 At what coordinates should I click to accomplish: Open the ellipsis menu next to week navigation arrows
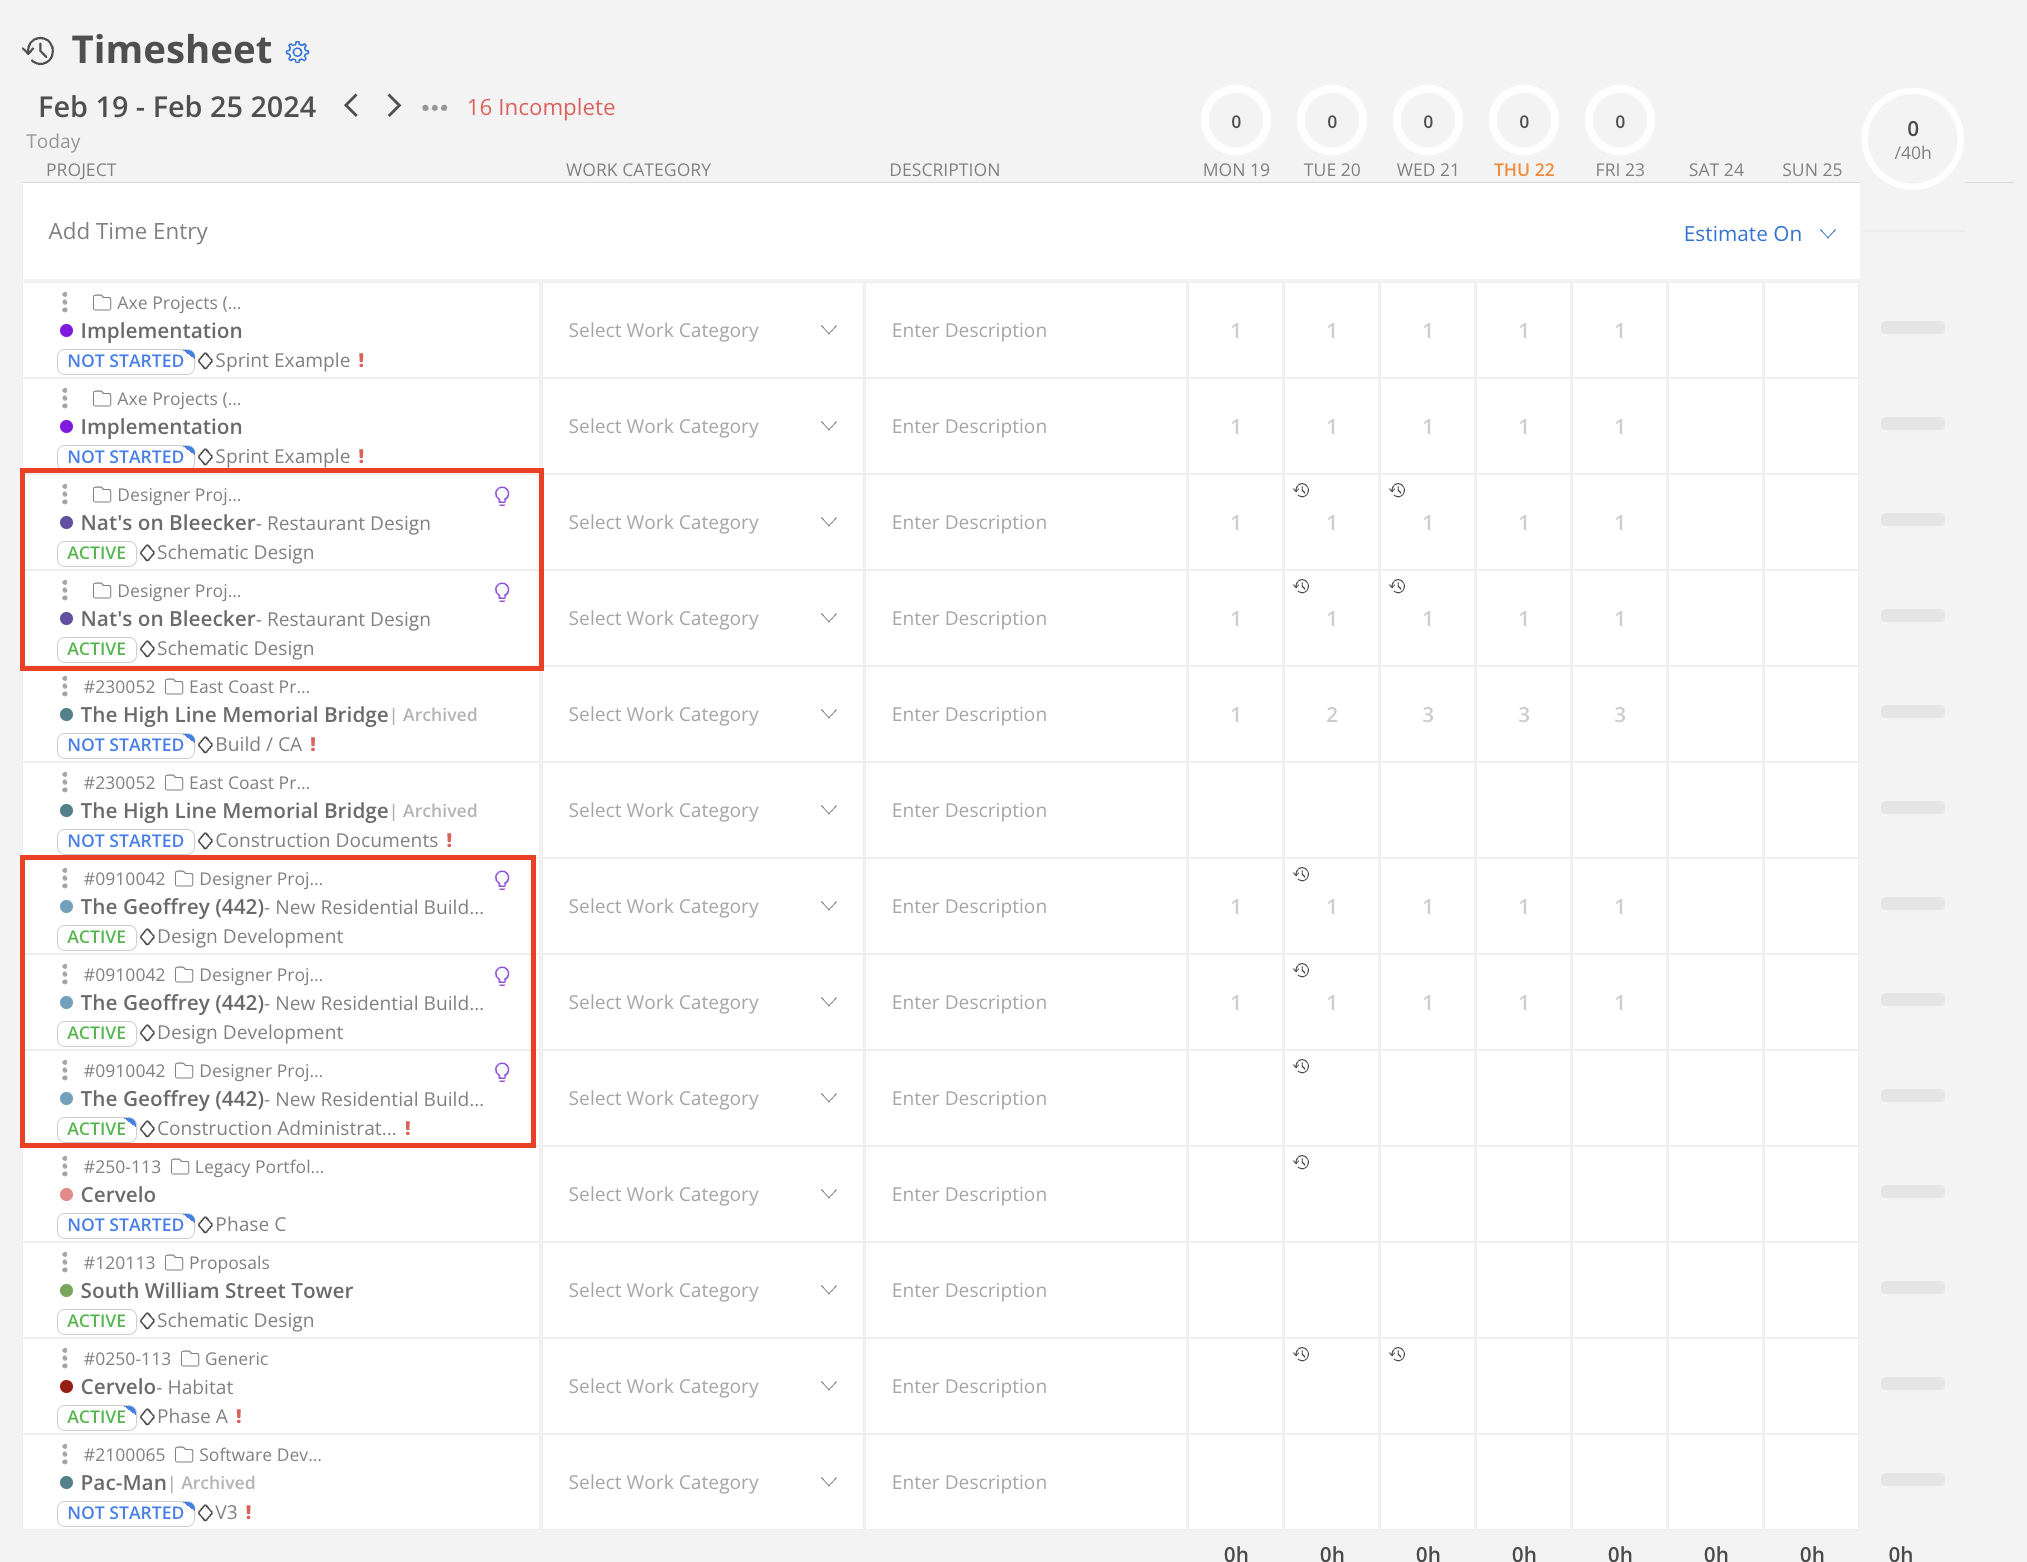(433, 107)
